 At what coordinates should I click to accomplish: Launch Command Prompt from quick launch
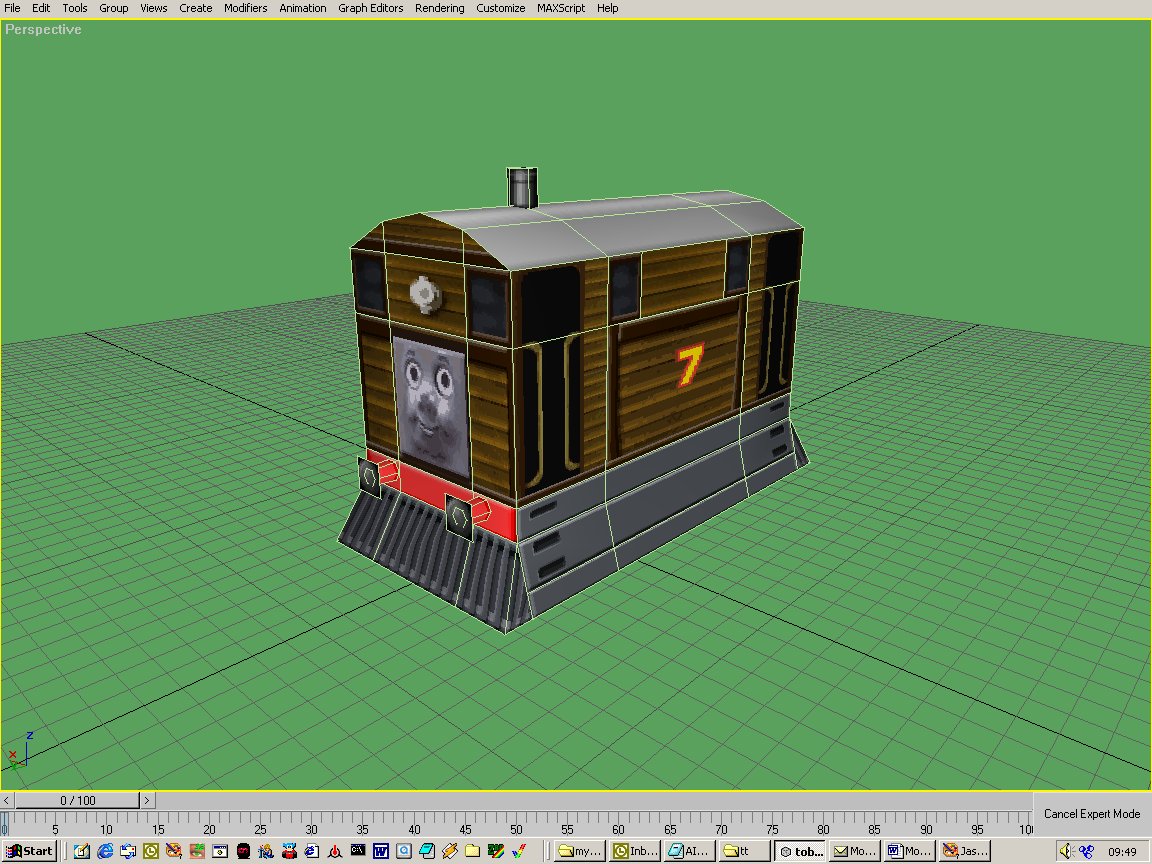[x=358, y=852]
